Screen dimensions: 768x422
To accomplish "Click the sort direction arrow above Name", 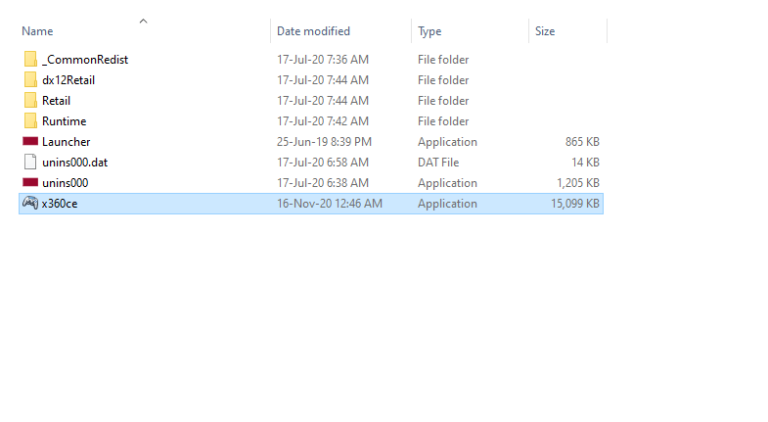I will tap(144, 21).
